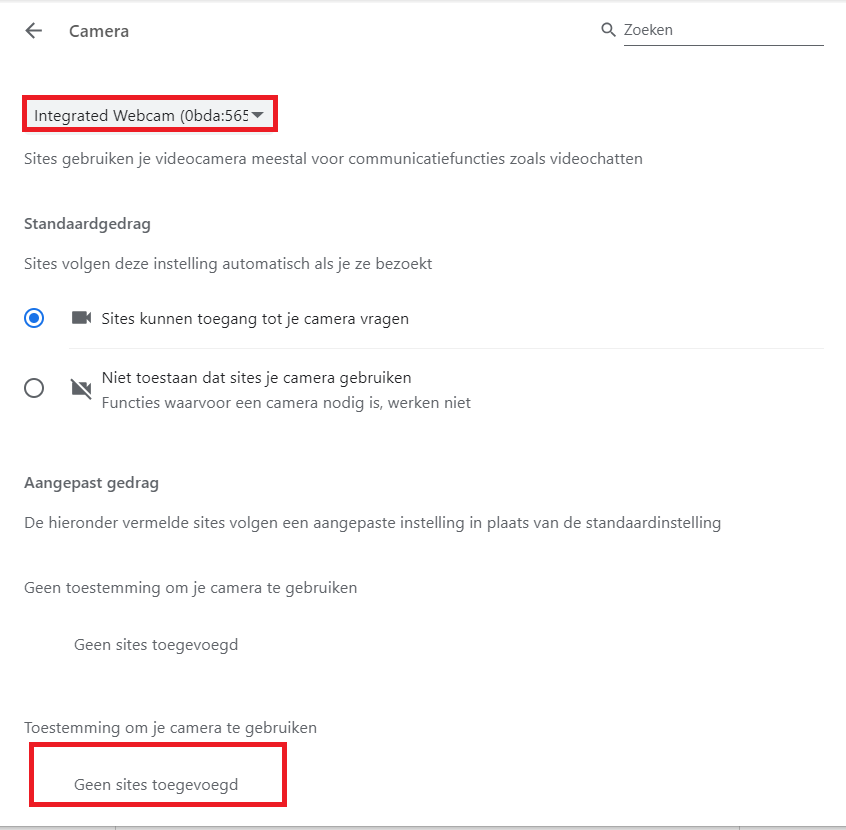
Task: Click the 'Camera' page title
Action: point(99,31)
